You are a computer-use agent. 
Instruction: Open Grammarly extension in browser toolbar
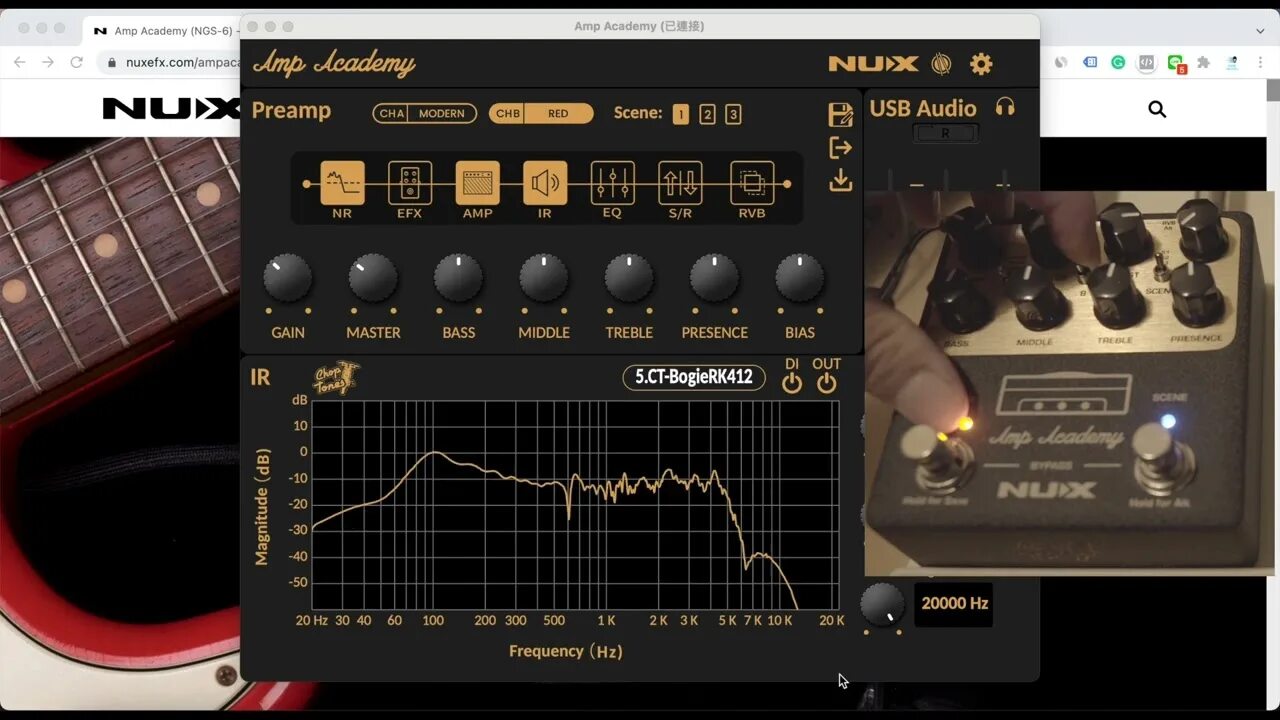1118,62
